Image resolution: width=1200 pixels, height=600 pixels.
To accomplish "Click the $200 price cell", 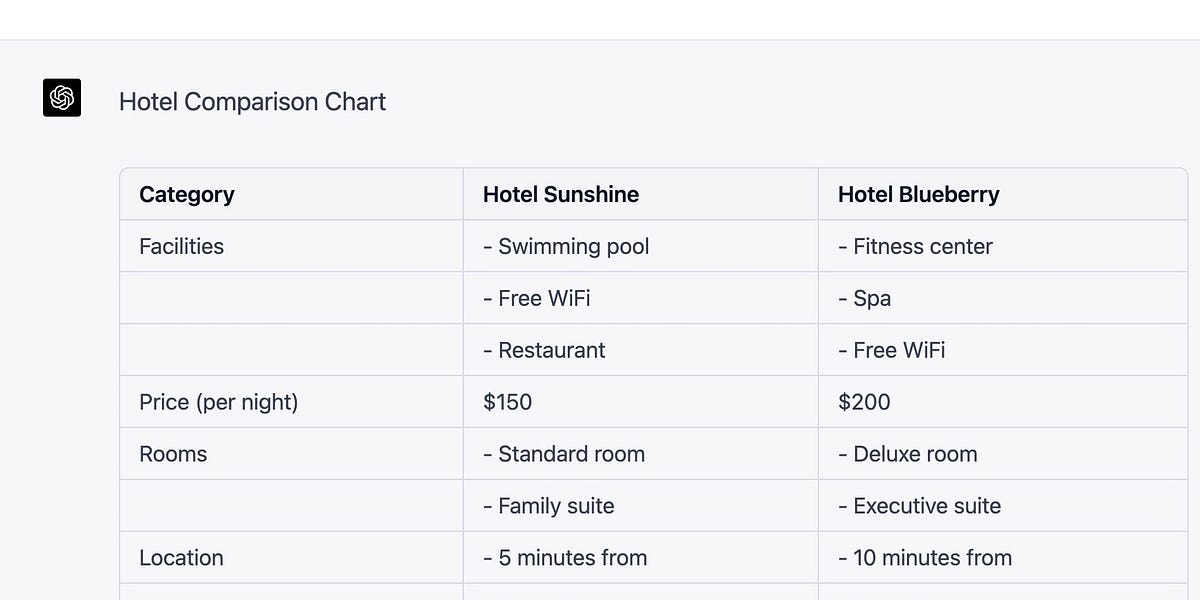I will 864,402.
